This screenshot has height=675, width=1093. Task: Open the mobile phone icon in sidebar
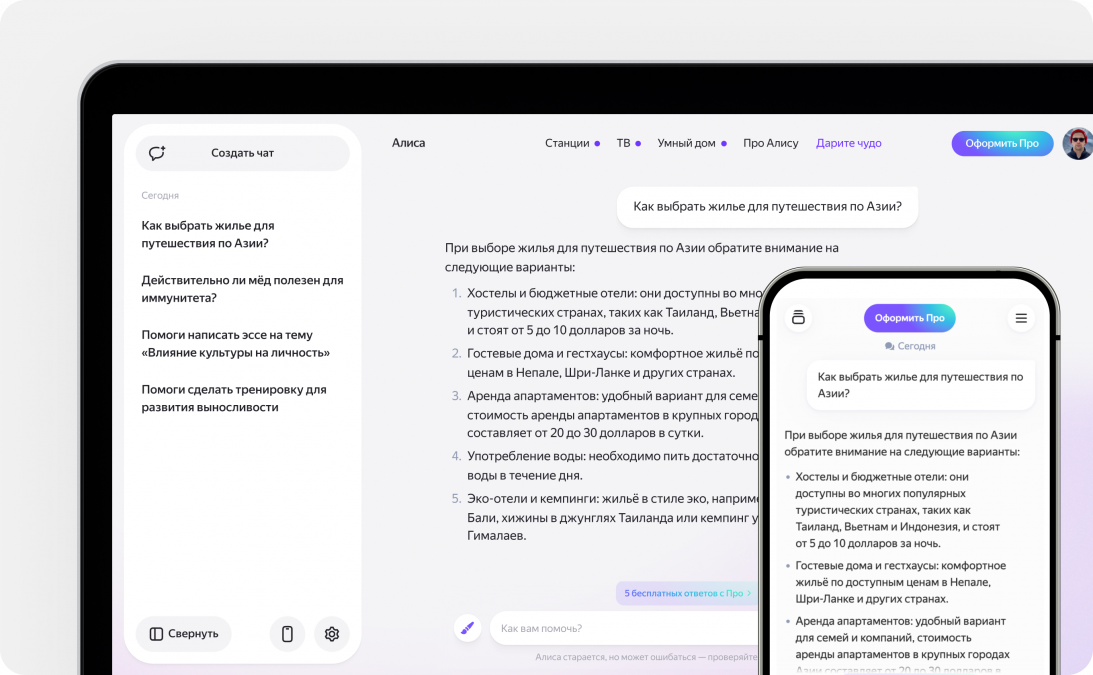tap(287, 634)
